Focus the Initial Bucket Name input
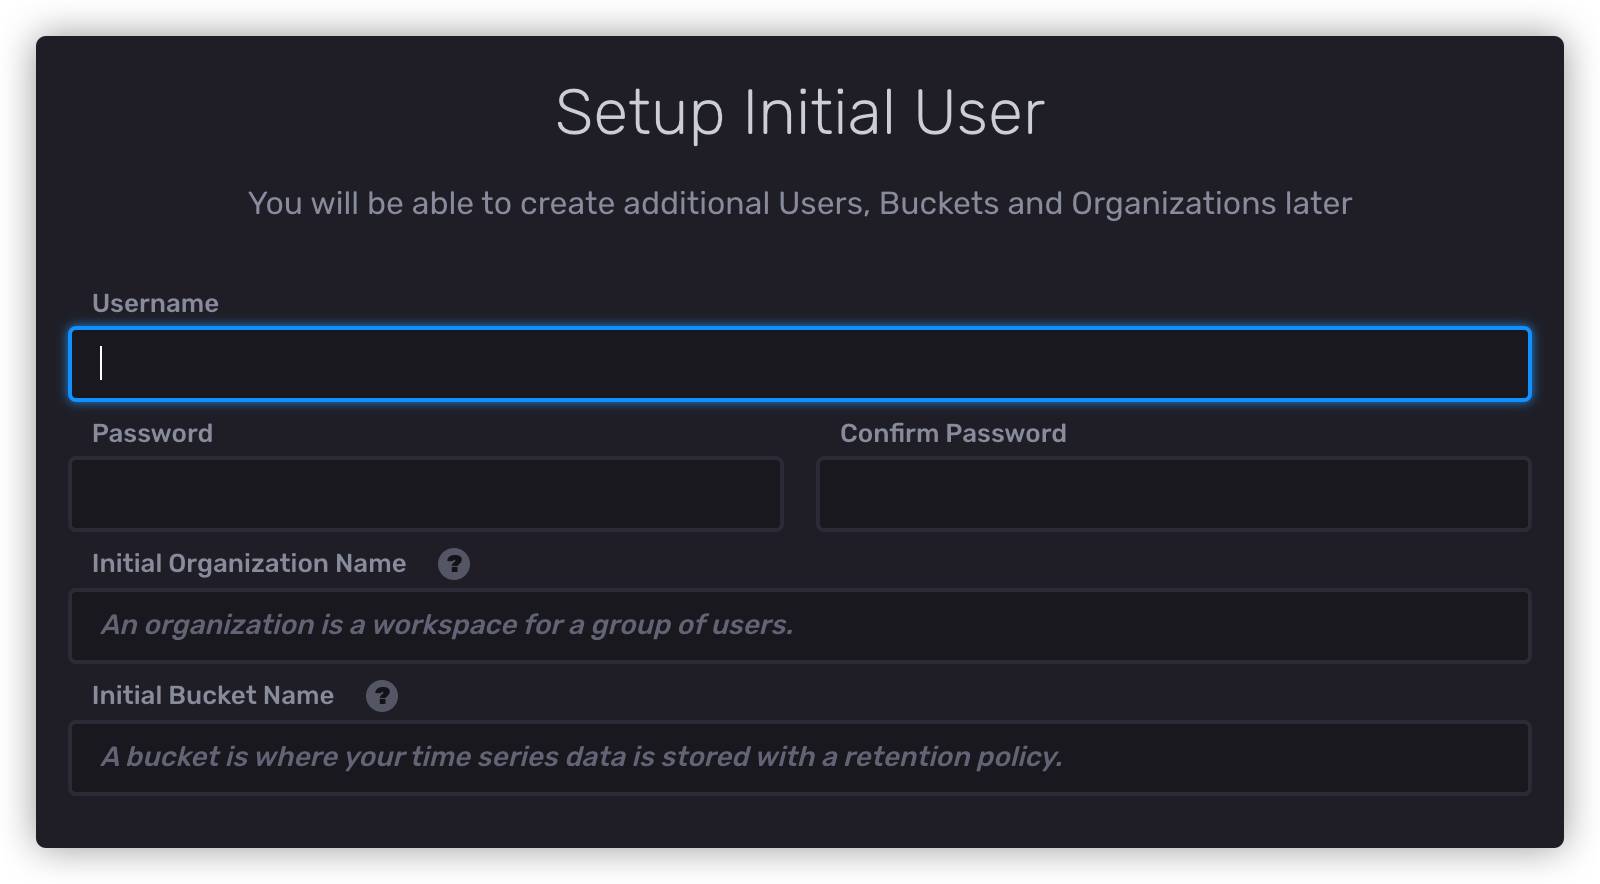Screen dimensions: 1600x884 pos(800,758)
